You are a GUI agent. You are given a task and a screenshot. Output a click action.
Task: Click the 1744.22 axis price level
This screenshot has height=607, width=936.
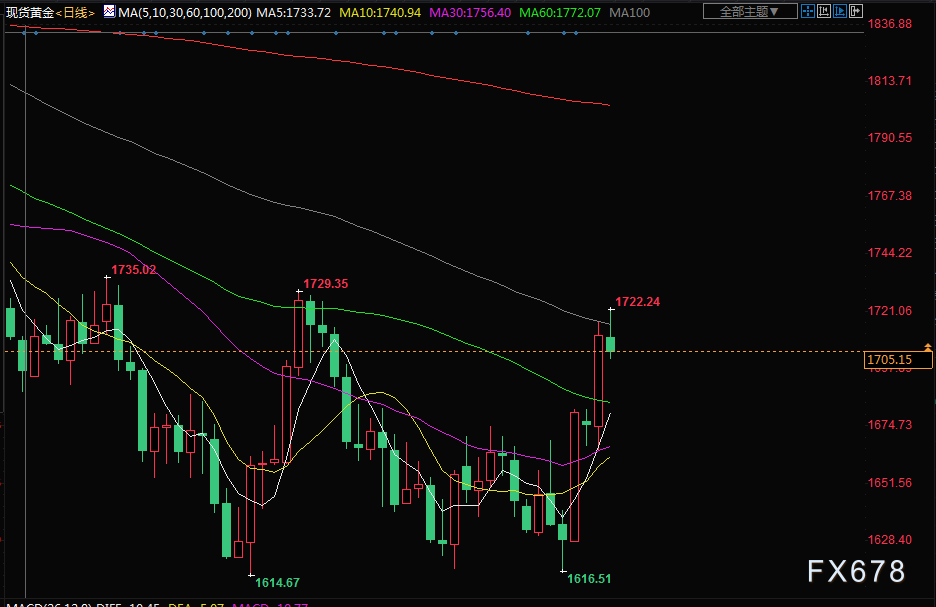coord(889,253)
